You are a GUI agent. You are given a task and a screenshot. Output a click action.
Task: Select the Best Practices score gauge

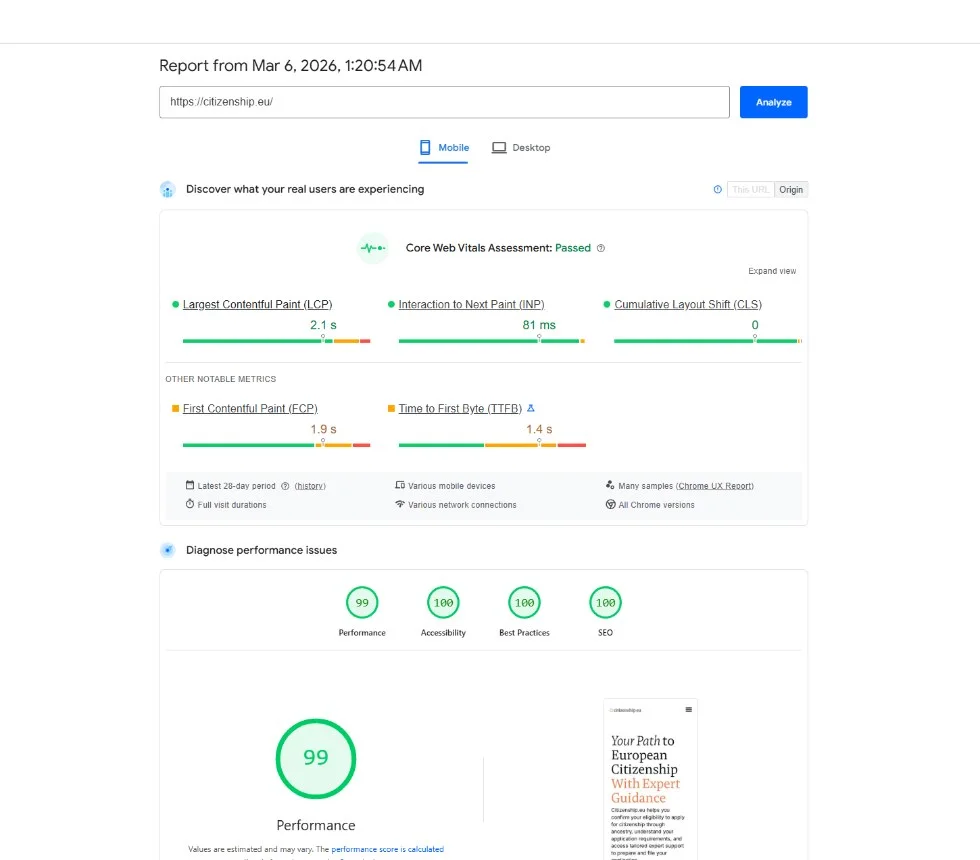[x=524, y=603]
